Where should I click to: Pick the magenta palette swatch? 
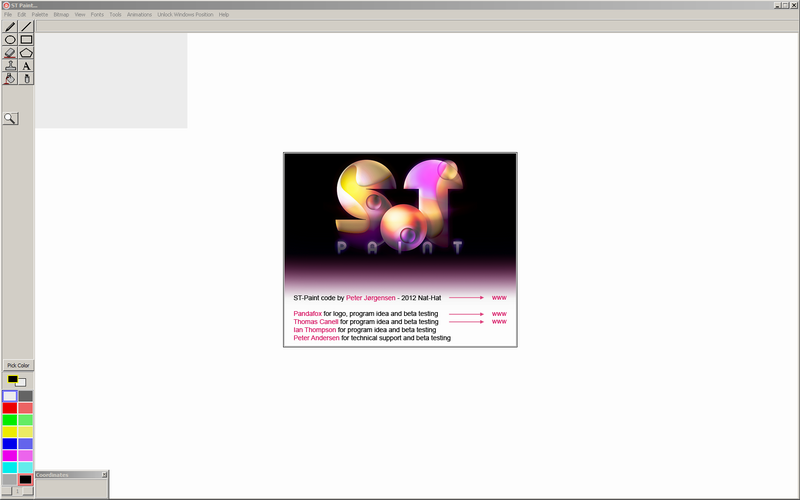click(x=10, y=456)
